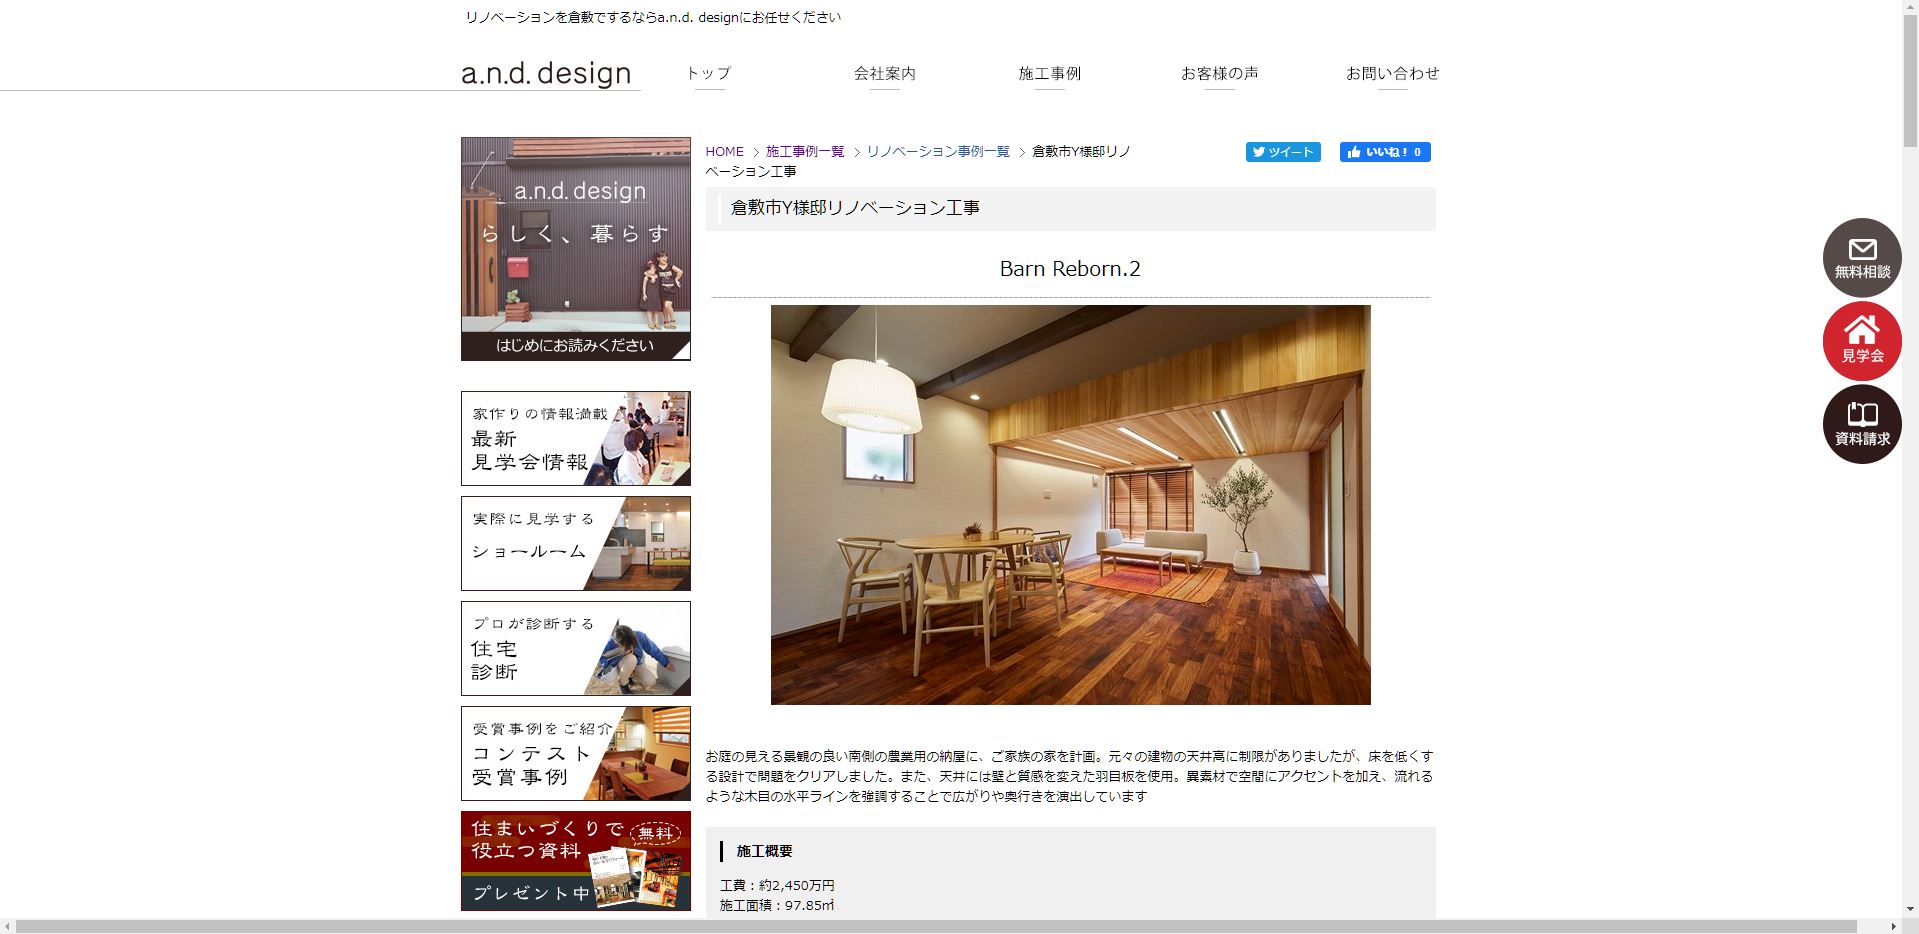
Task: Click the header tagline リノベーションを倉敷でするなら
Action: (x=653, y=17)
